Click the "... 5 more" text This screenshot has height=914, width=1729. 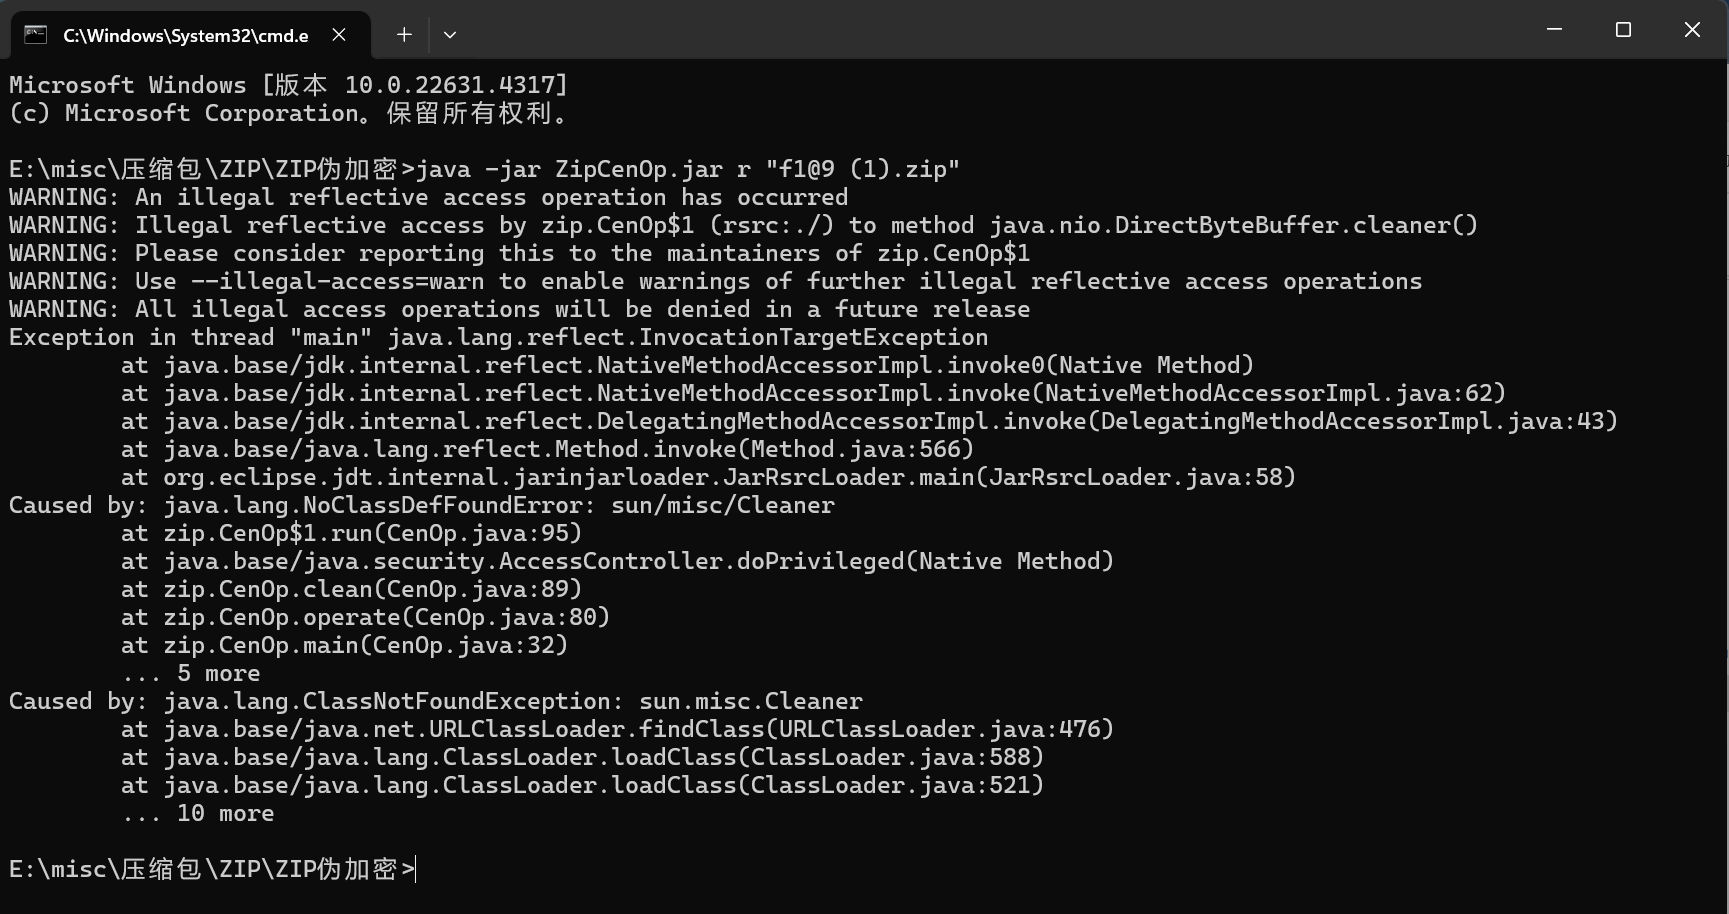click(190, 673)
